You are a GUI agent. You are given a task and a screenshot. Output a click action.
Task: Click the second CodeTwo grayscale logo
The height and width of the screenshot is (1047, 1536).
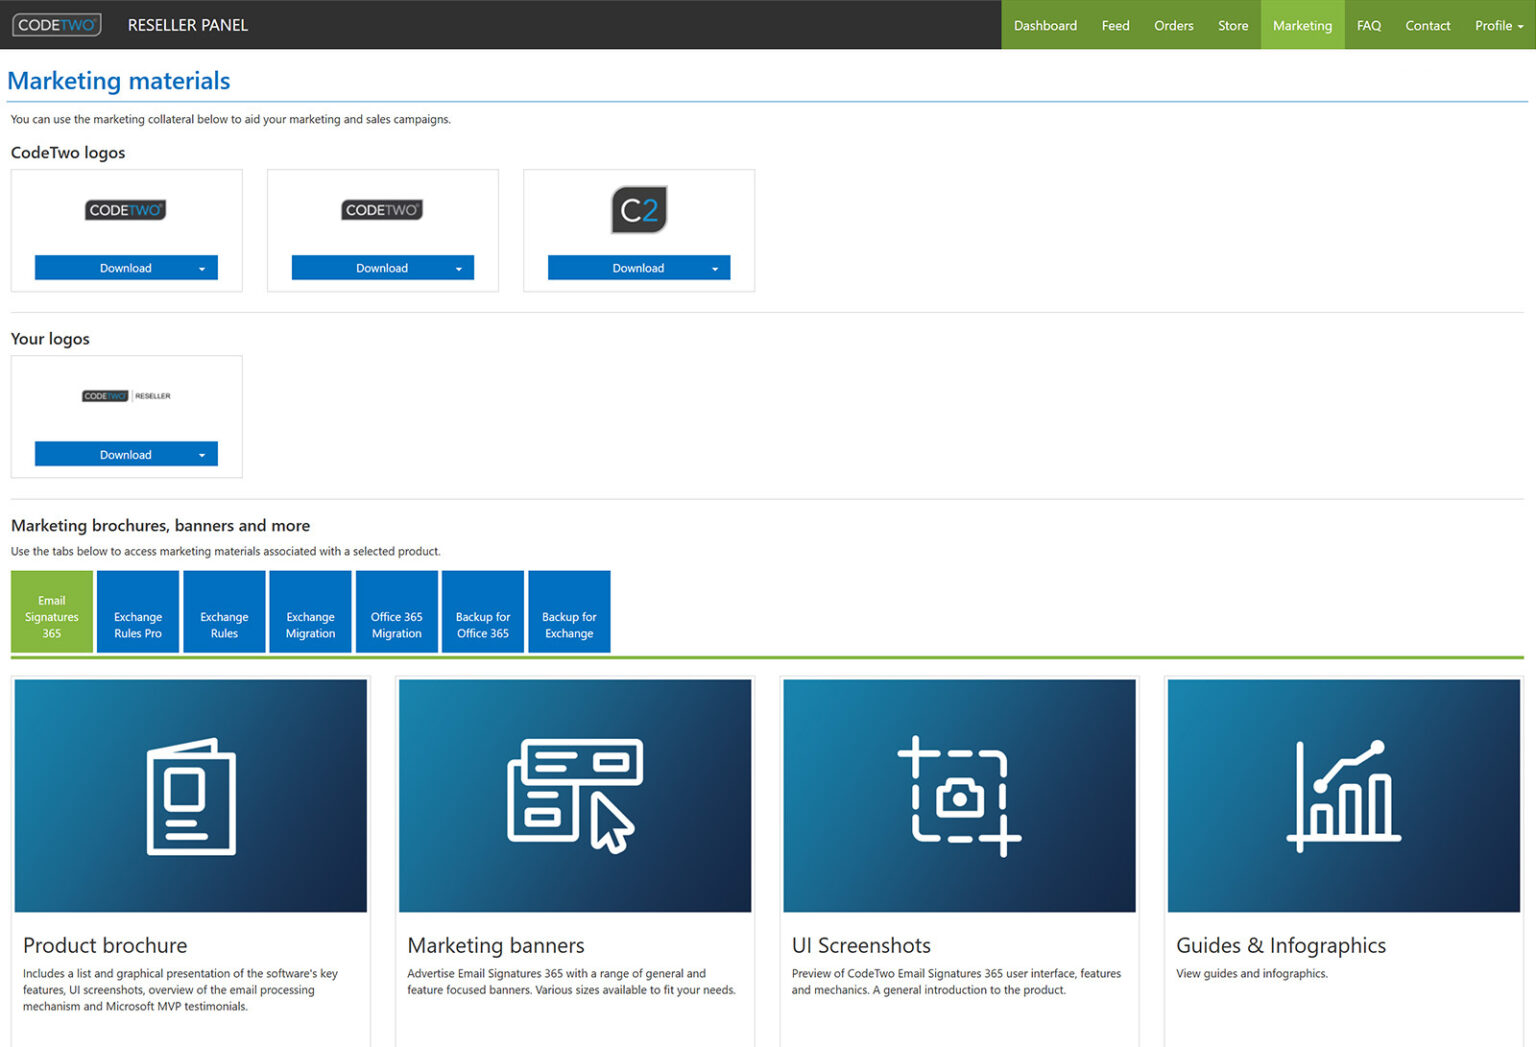tap(382, 210)
